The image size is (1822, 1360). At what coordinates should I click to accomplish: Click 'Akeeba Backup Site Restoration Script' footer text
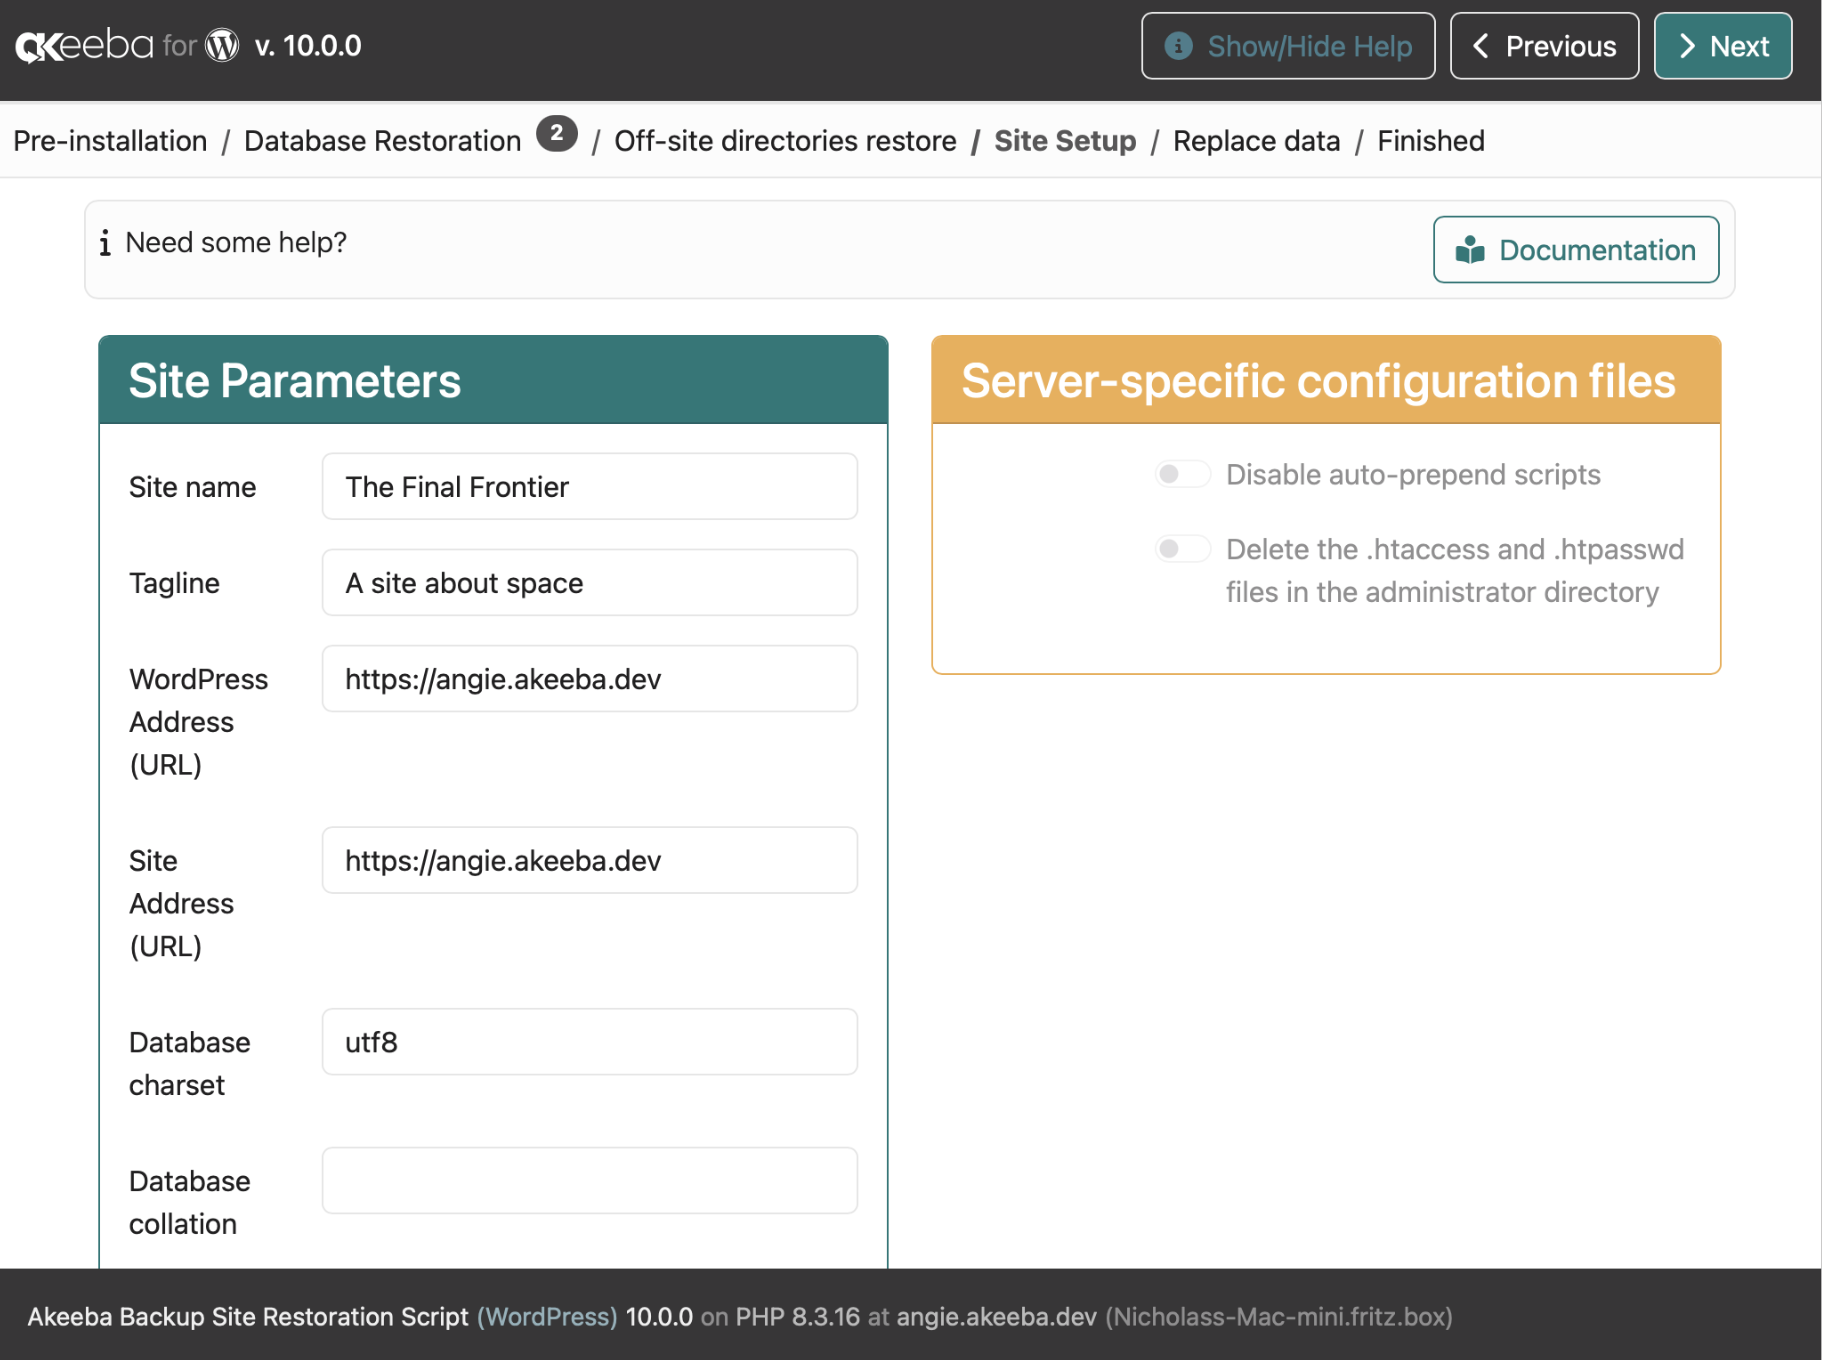pos(248,1317)
